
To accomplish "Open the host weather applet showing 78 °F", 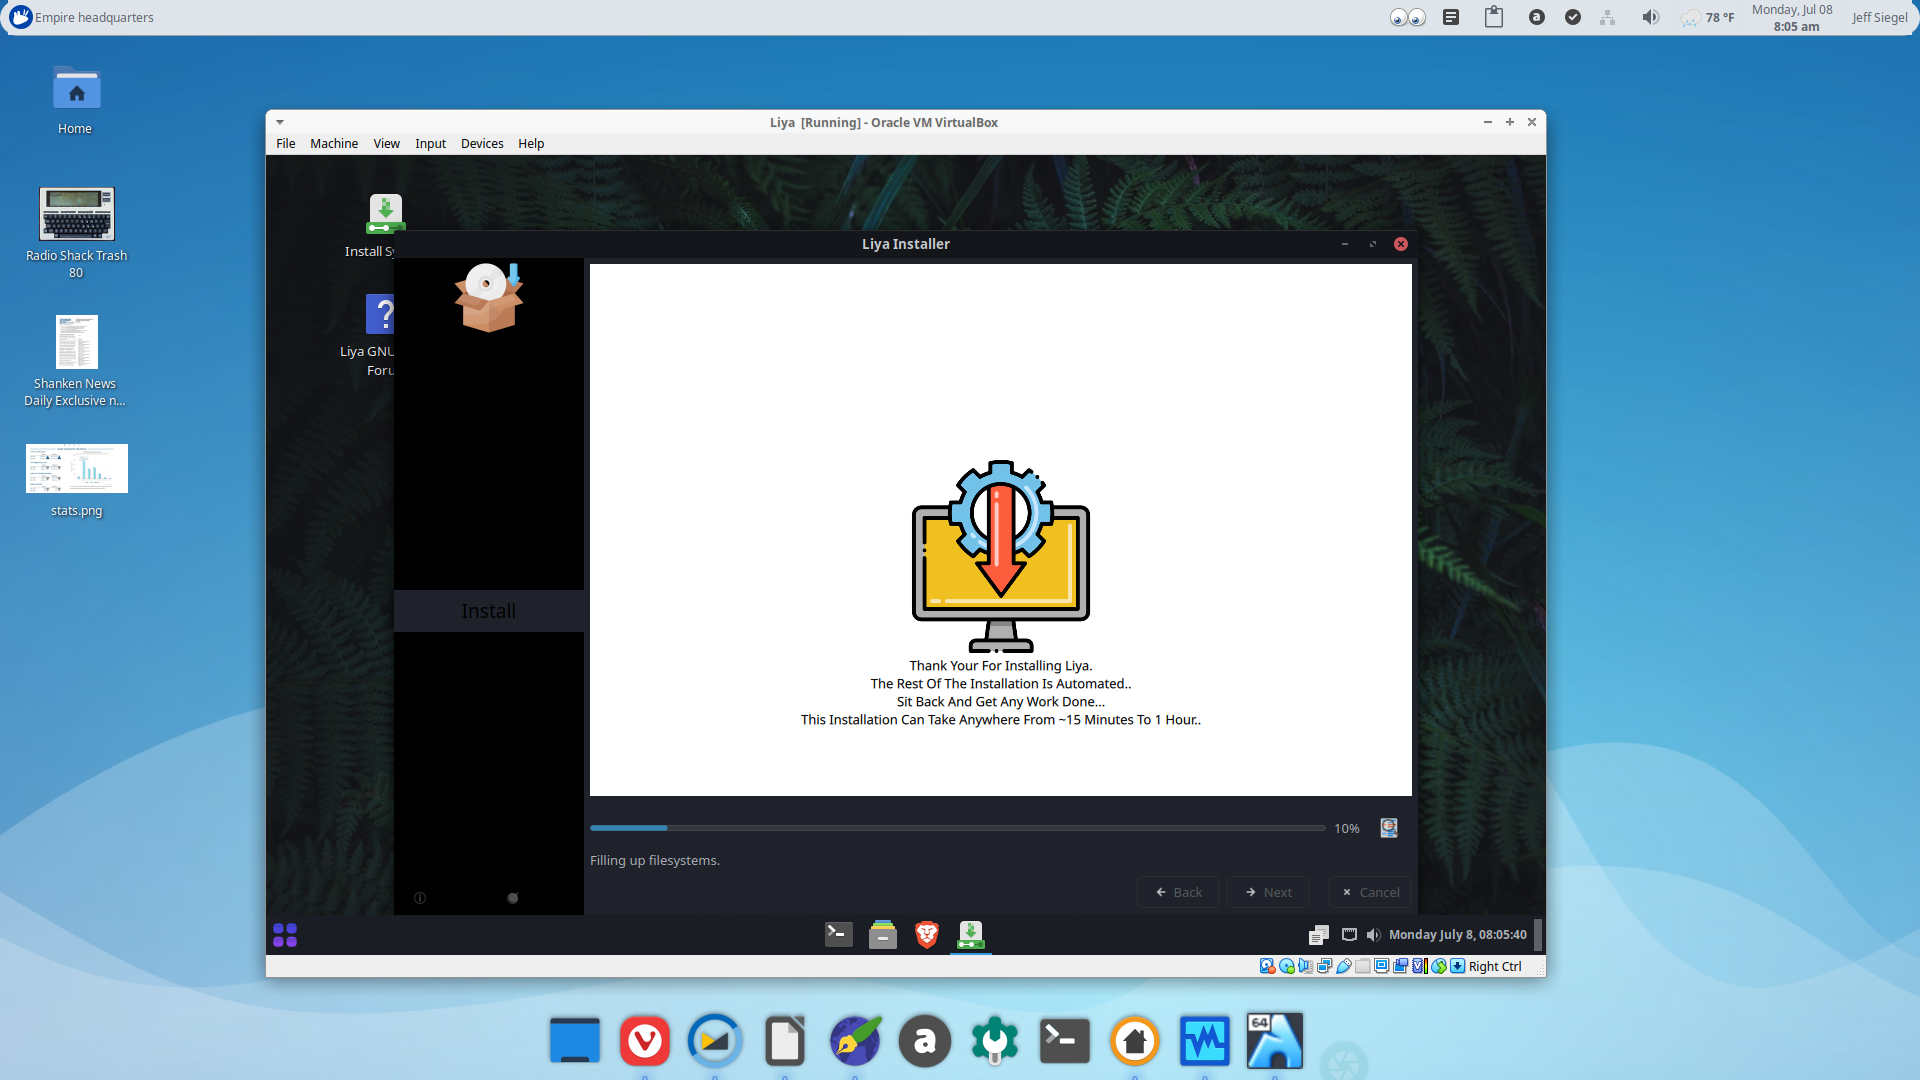I will [1708, 17].
